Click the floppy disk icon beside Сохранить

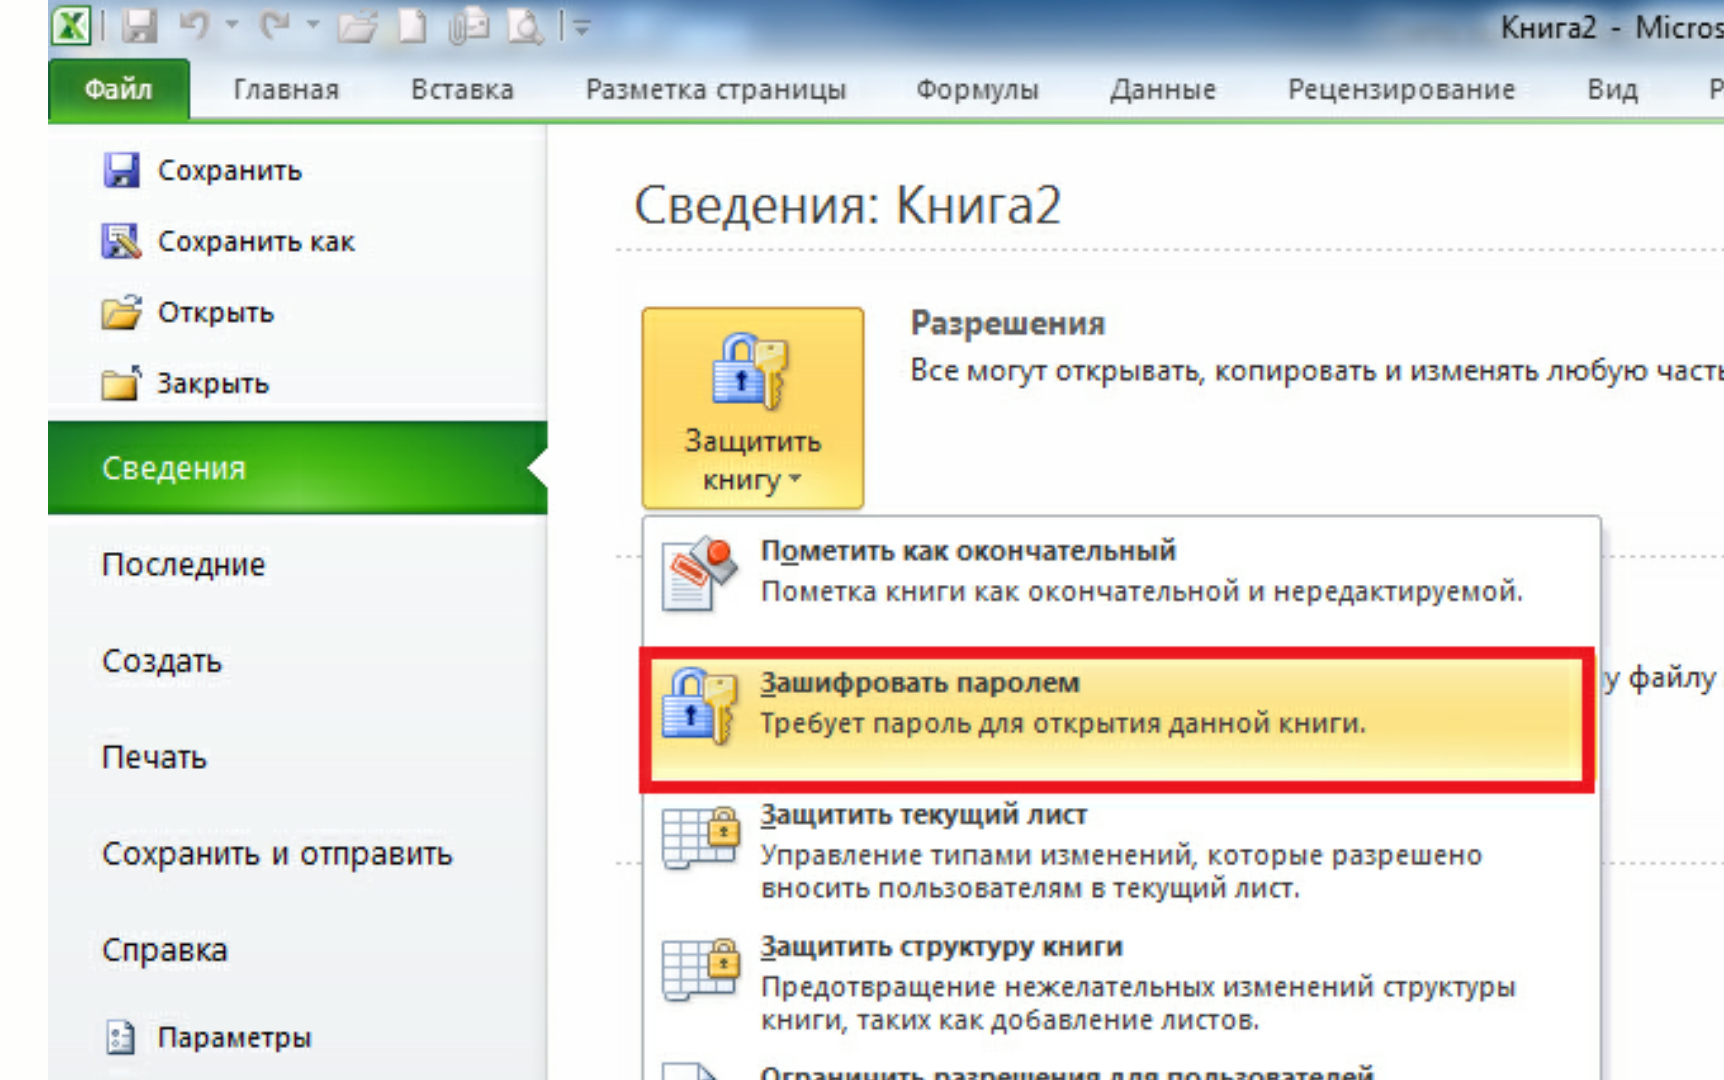pos(122,170)
